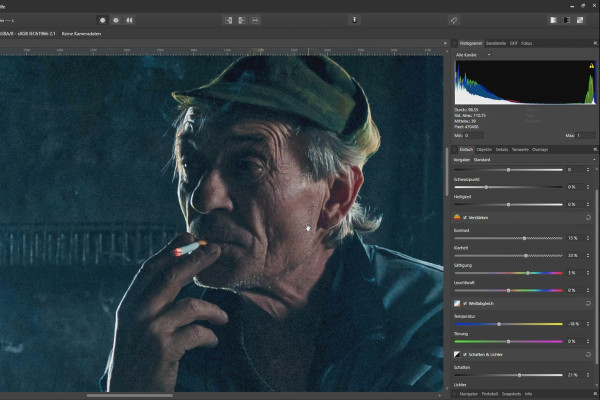Click the Sättigung value stepper

coord(588,273)
